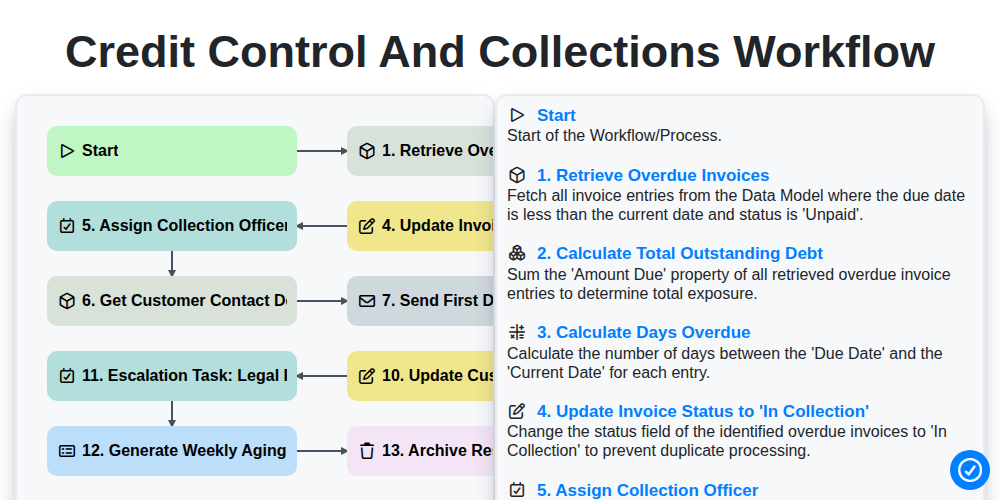Open the 1. Retrieve Overdue Invoices link

[x=653, y=175]
